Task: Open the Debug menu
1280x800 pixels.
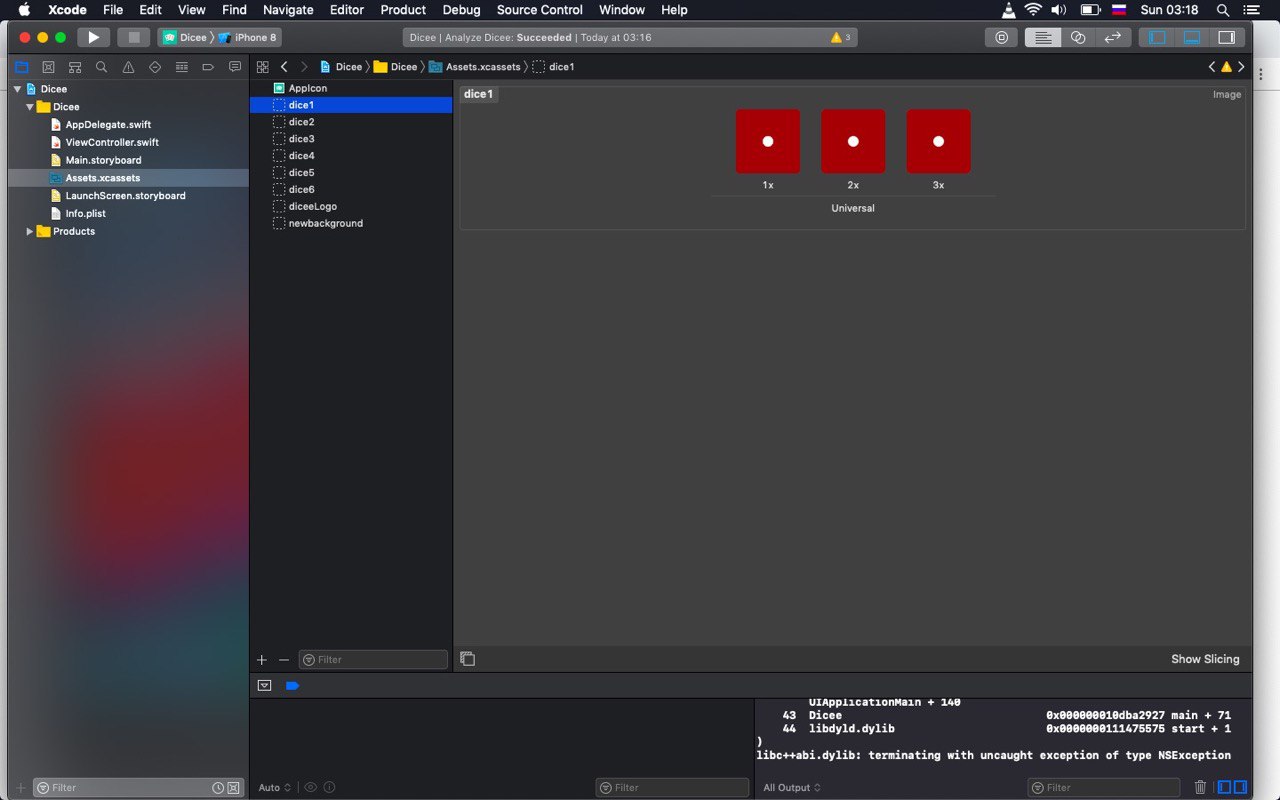Action: [x=461, y=10]
